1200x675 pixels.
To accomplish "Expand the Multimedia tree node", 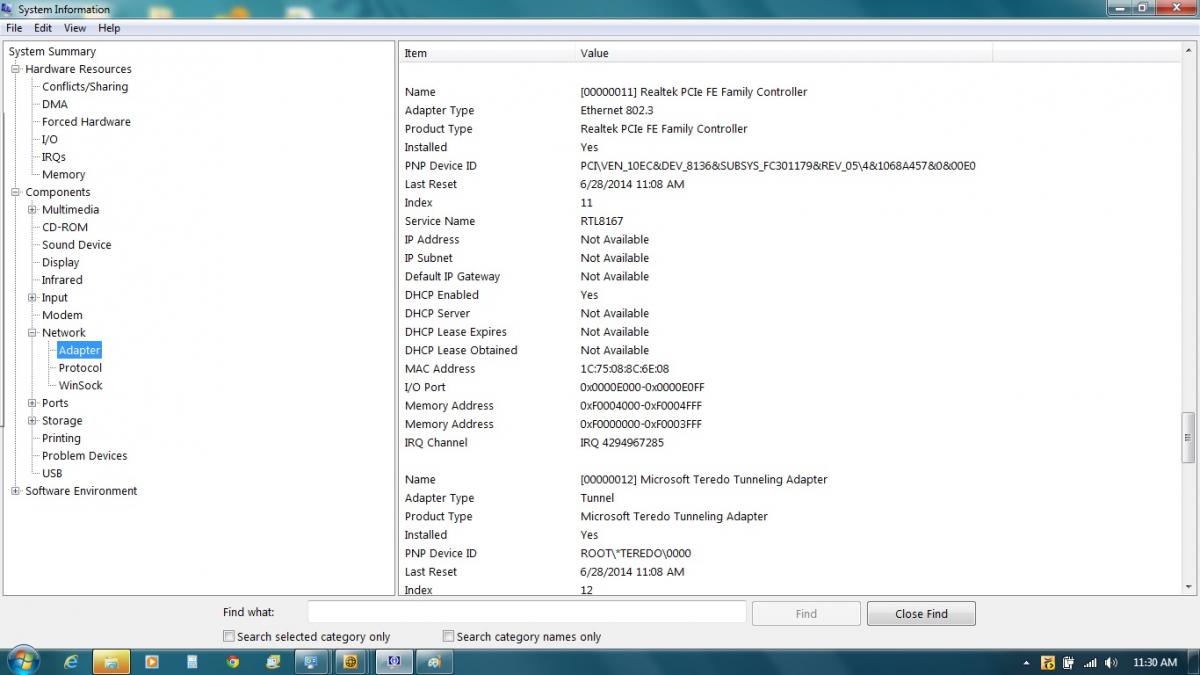I will 33,210.
